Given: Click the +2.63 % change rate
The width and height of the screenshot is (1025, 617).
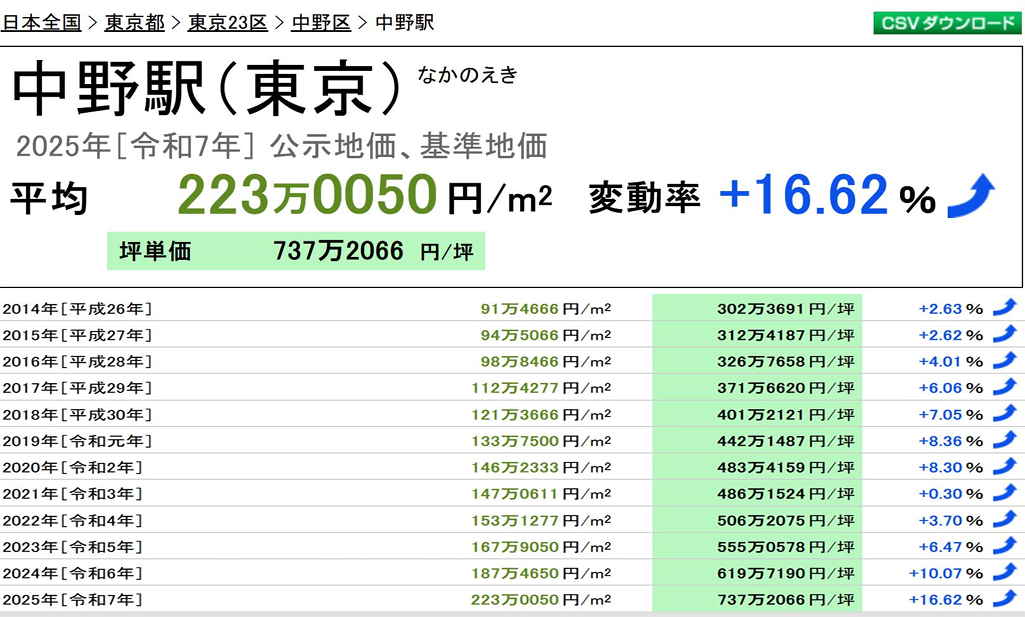Looking at the screenshot, I should pyautogui.click(x=950, y=308).
